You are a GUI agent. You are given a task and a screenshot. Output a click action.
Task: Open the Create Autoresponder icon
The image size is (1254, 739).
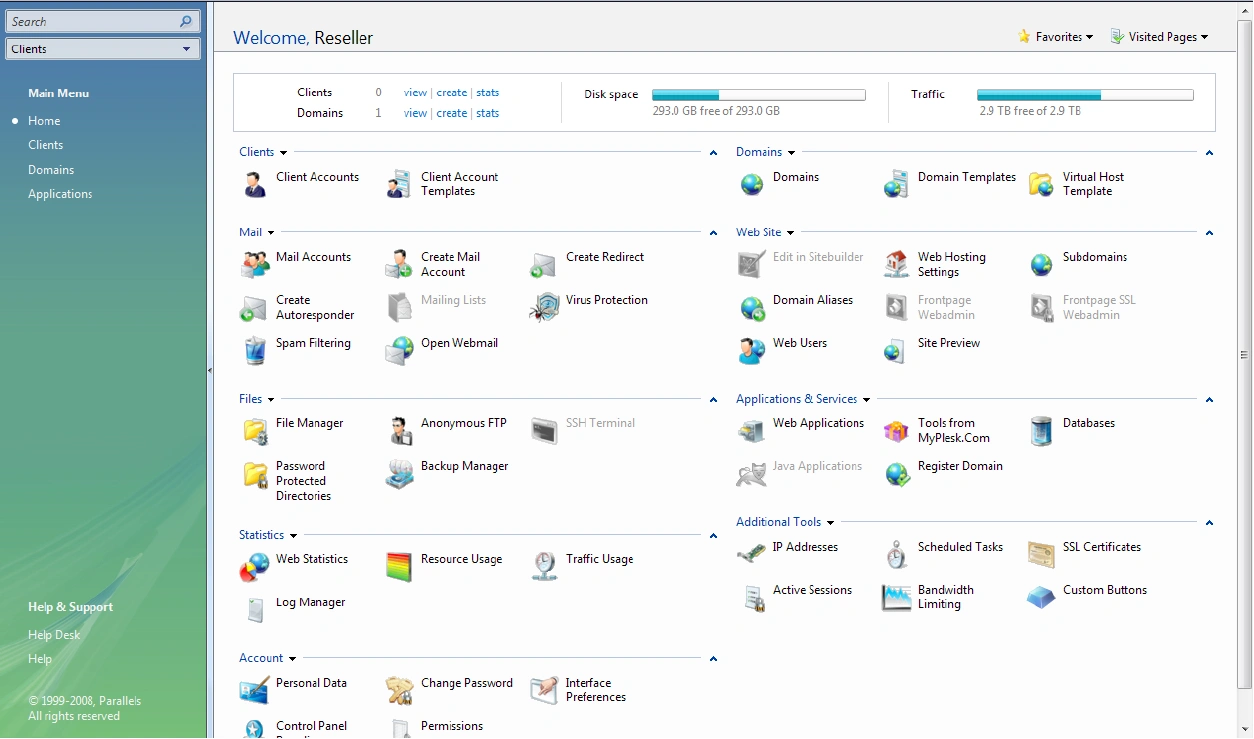coord(255,307)
